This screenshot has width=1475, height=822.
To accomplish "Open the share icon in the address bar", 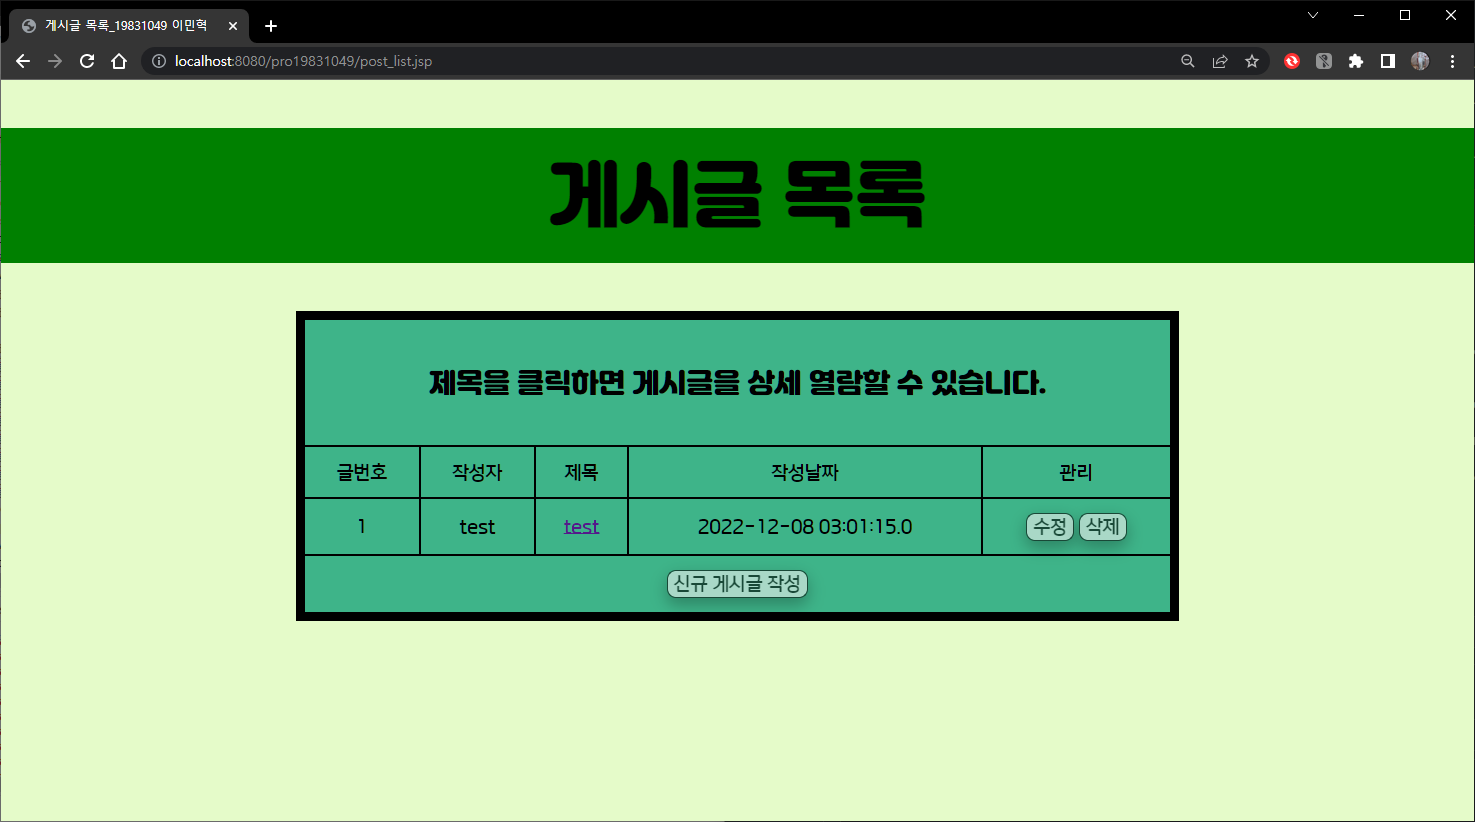I will 1220,61.
